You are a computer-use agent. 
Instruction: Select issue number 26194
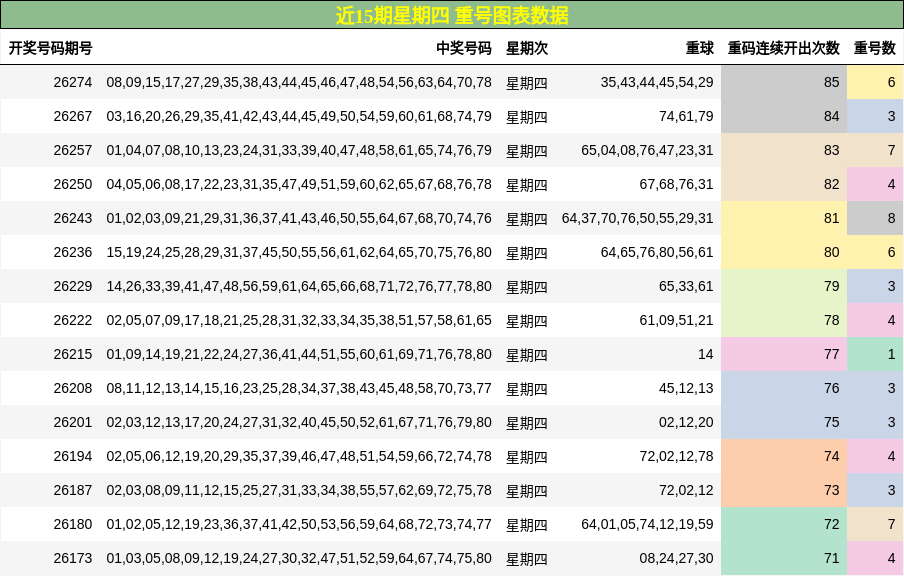tap(73, 457)
